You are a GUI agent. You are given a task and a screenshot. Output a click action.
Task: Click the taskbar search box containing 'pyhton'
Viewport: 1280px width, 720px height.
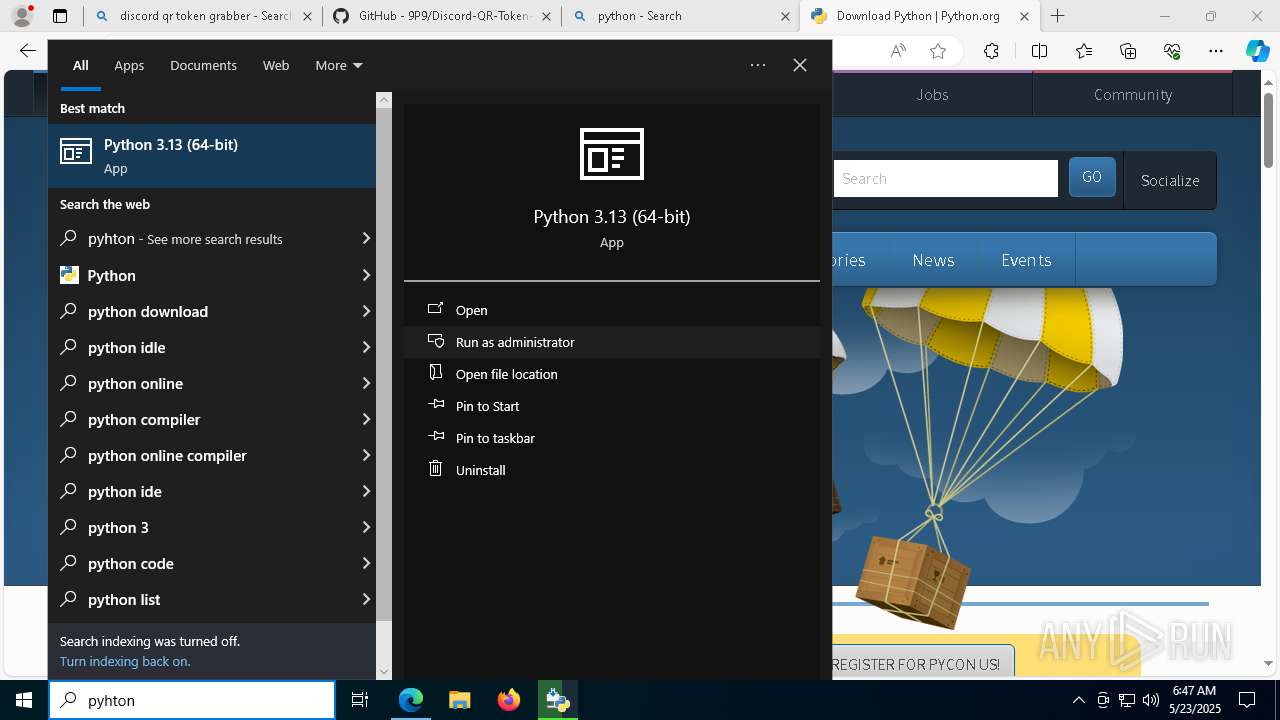(x=192, y=700)
